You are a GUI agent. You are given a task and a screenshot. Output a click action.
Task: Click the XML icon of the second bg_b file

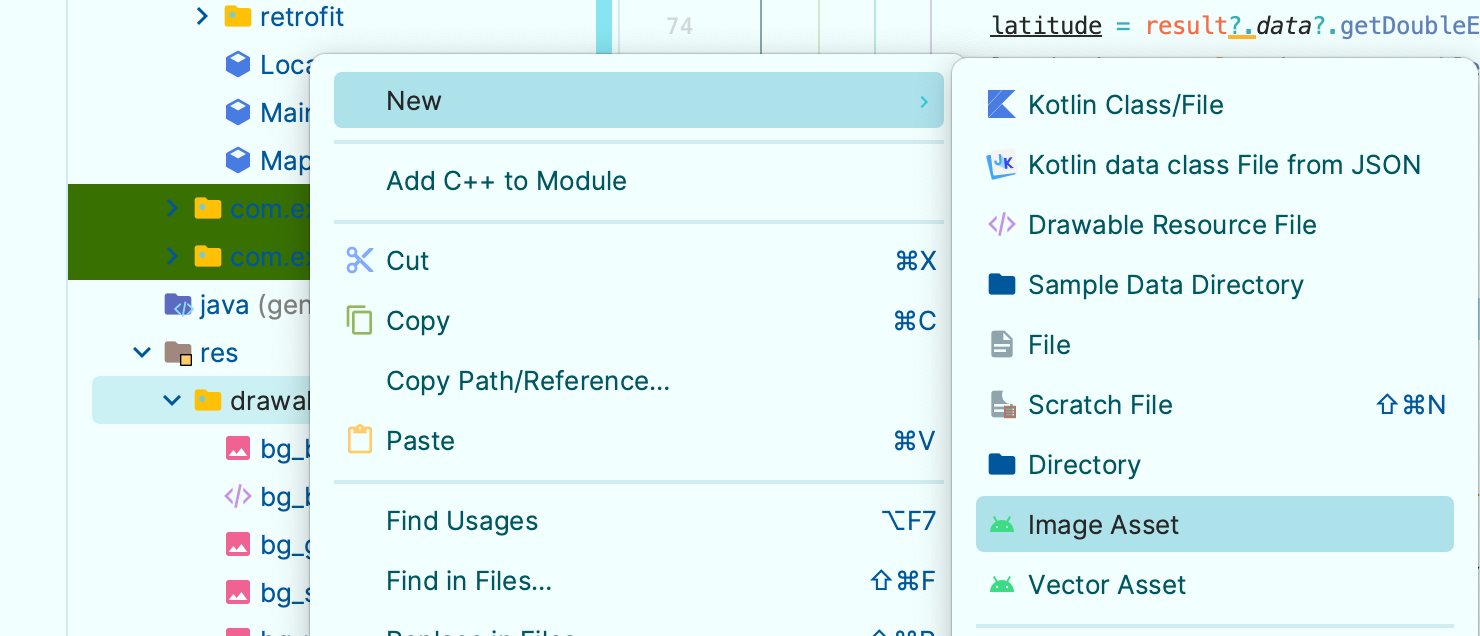[x=238, y=496]
